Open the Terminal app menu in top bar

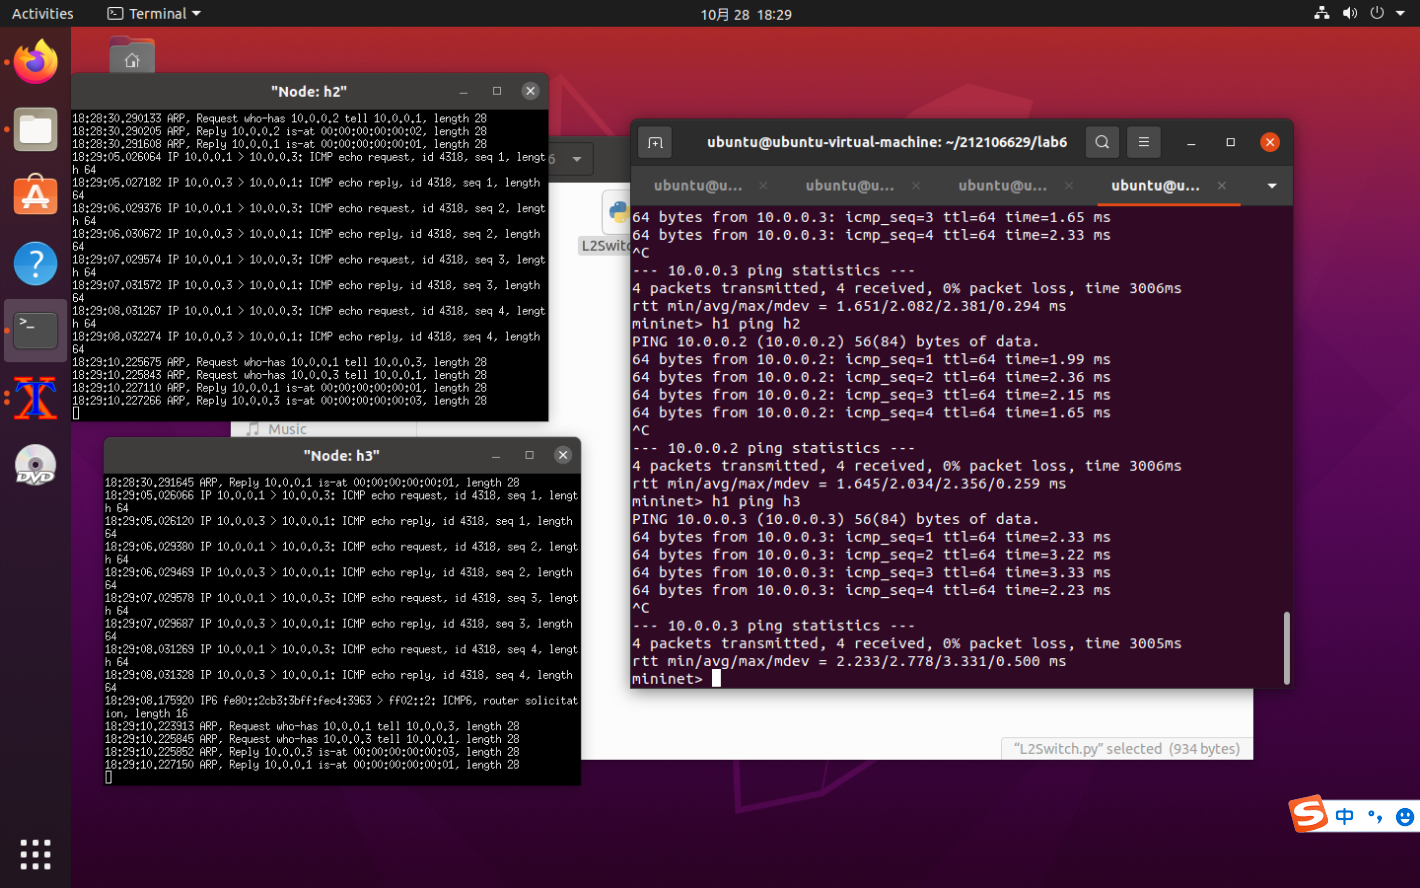[x=154, y=14]
